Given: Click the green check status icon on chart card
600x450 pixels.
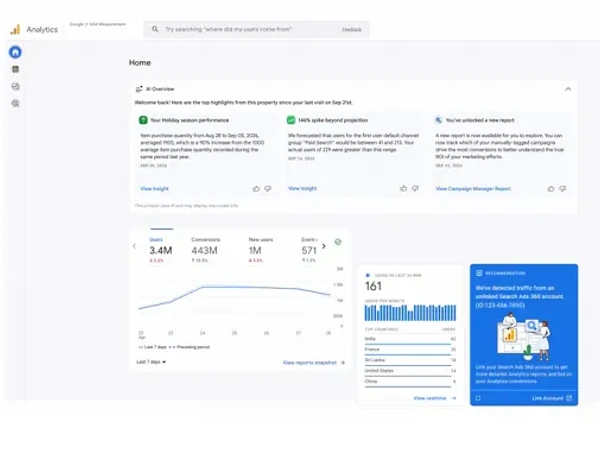Looking at the screenshot, I should (338, 242).
